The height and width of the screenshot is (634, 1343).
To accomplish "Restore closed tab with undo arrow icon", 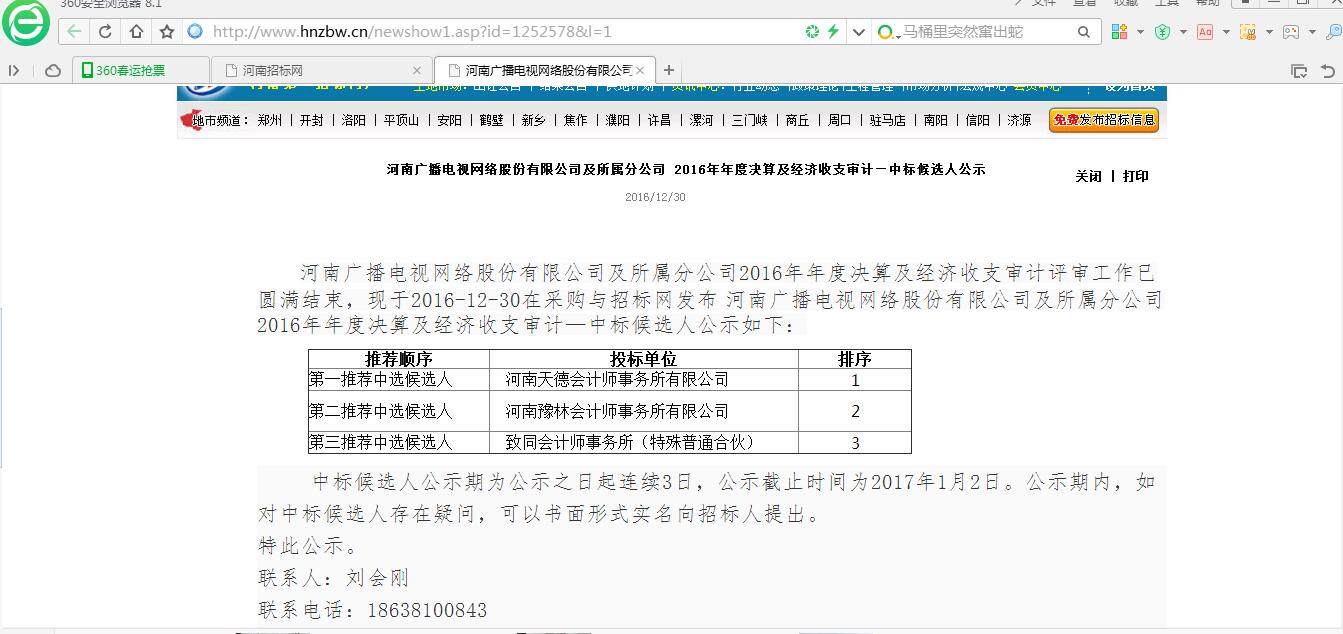I will point(1327,71).
